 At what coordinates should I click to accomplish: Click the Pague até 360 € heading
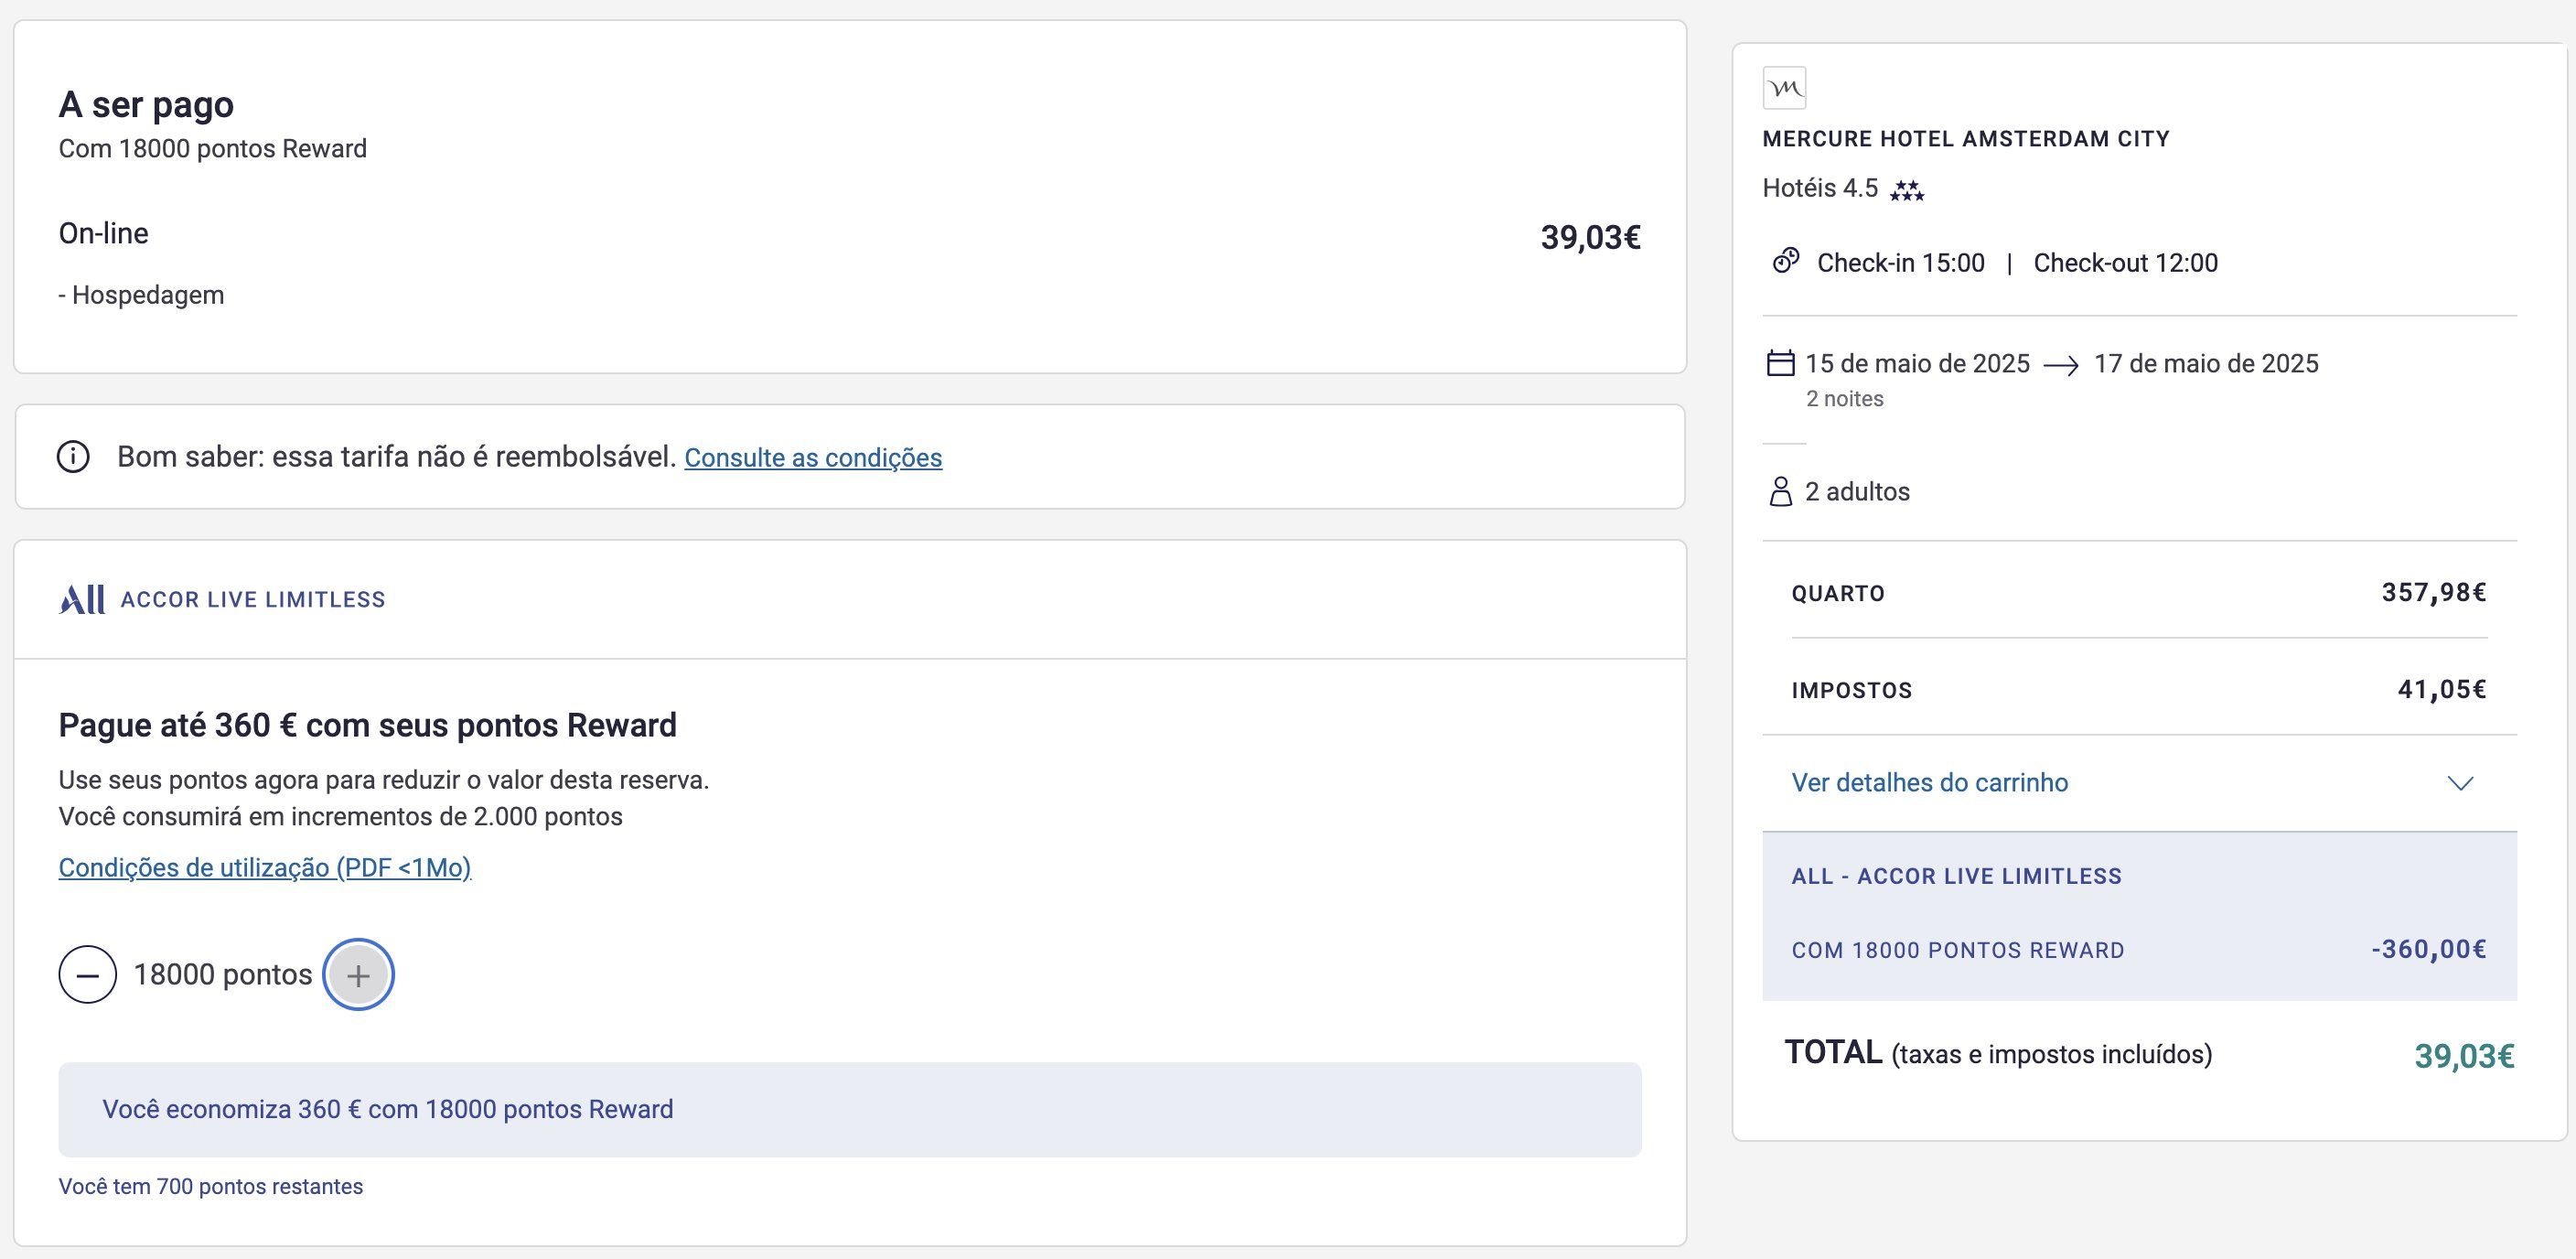point(367,724)
